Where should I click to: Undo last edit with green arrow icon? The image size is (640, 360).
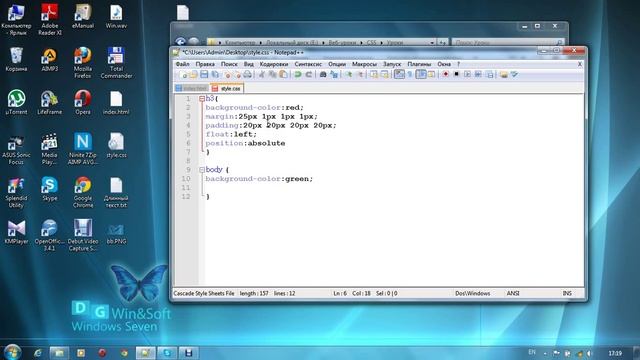[298, 74]
